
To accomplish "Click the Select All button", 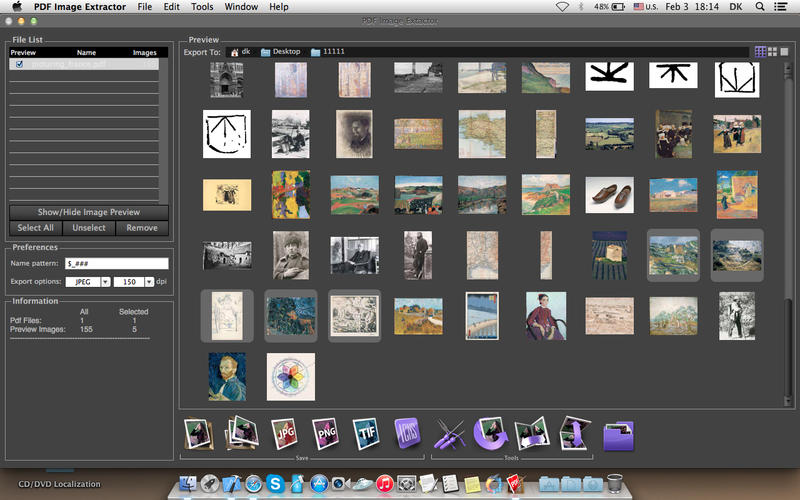I will point(36,228).
